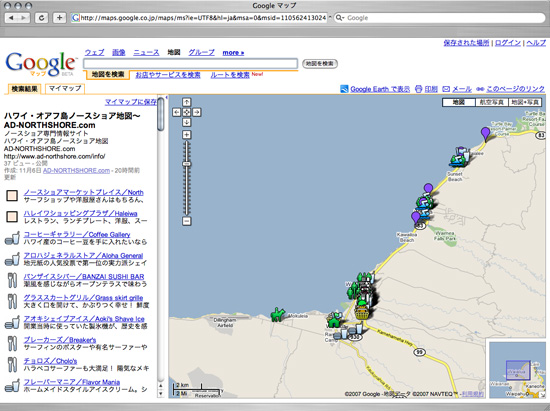
Task: Zoom in with the plus button
Action: point(187,135)
